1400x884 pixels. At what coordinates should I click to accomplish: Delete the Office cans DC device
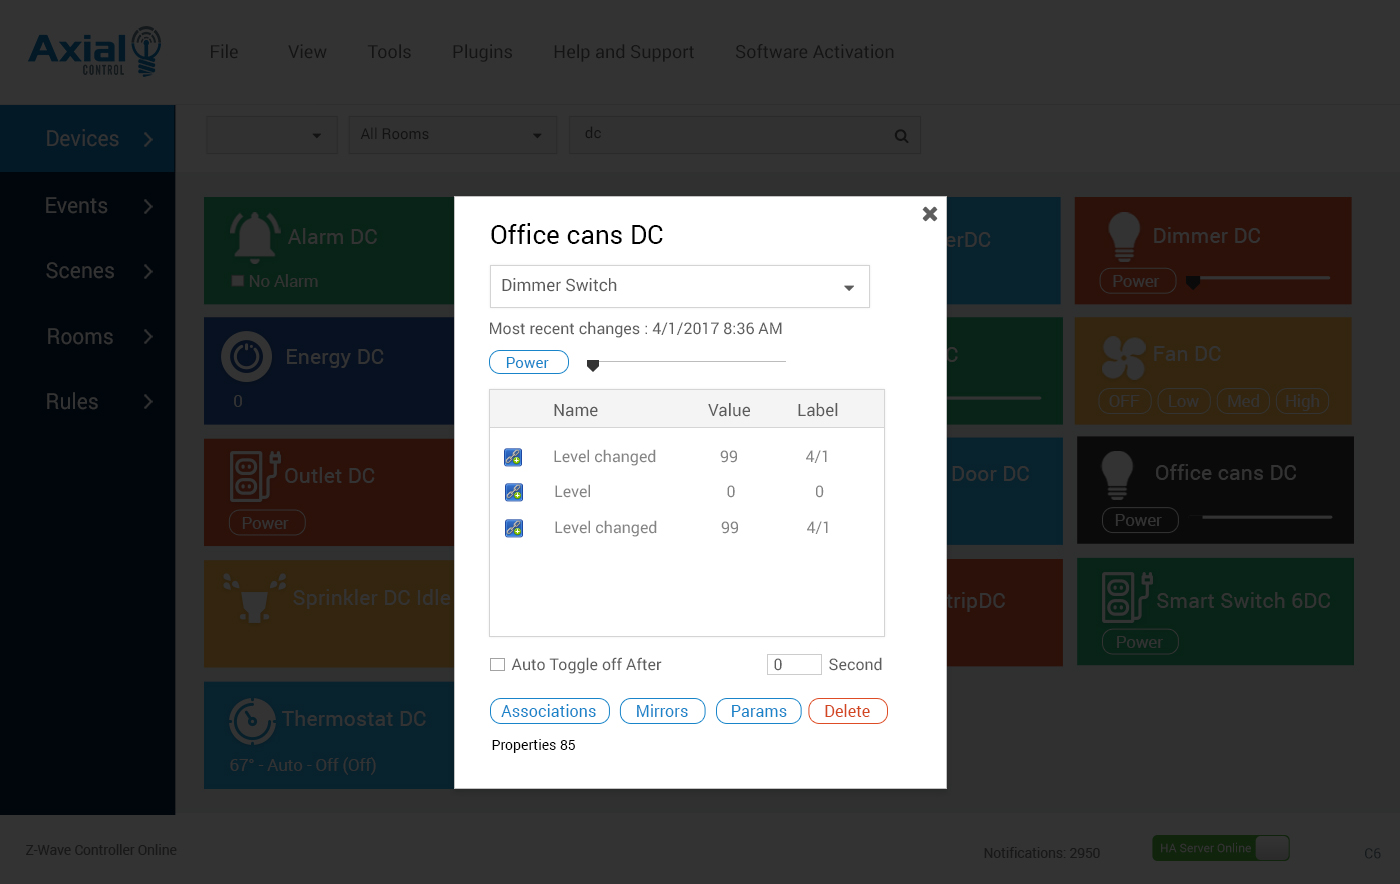[x=848, y=711]
